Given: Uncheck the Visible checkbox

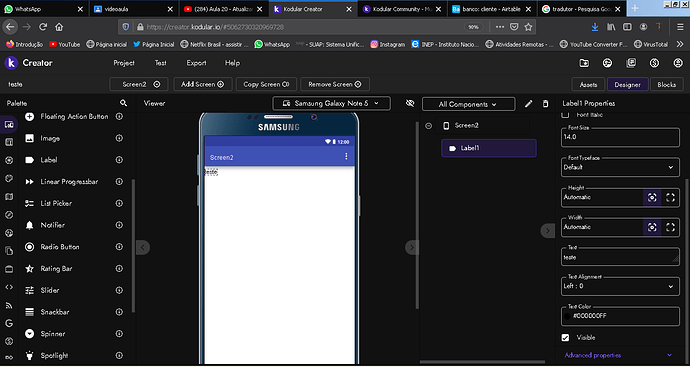Looking at the screenshot, I should [565, 338].
